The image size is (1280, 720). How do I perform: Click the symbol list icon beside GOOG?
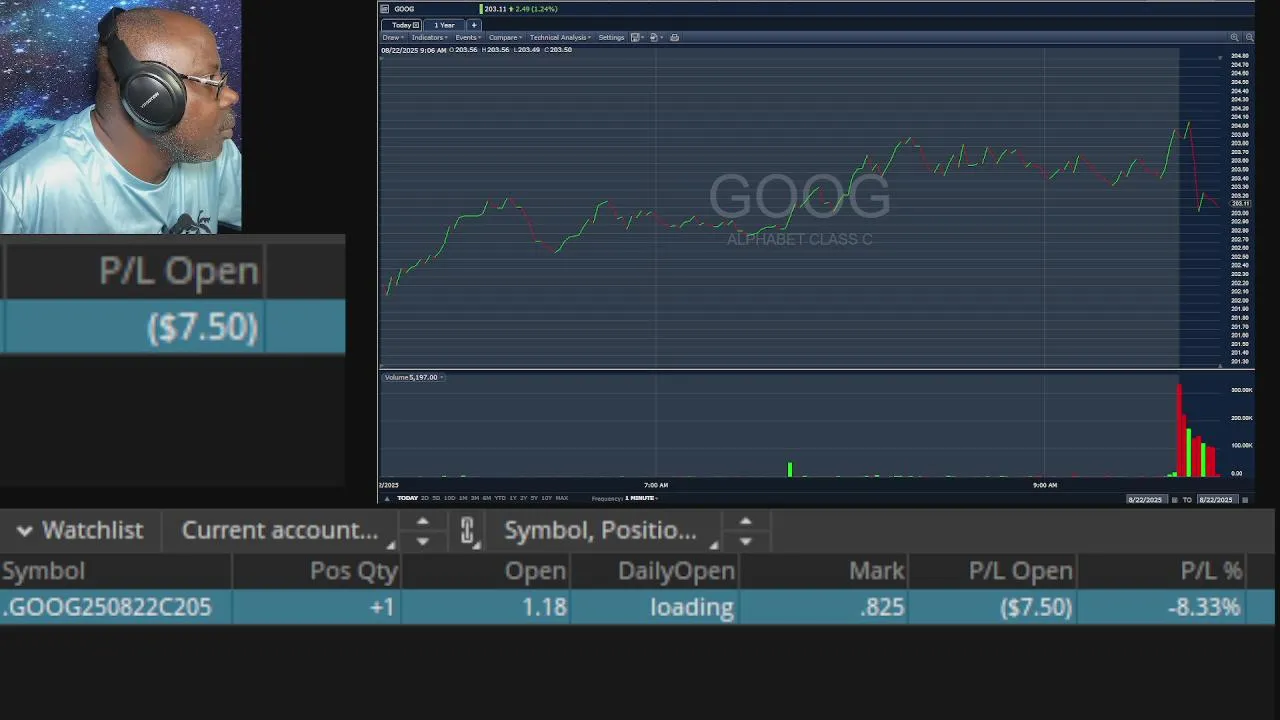coord(384,9)
